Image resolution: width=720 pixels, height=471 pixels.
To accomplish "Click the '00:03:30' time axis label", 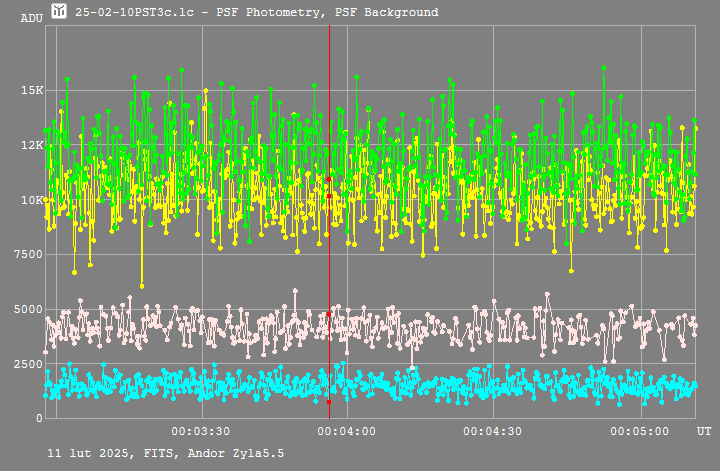I will (201, 432).
